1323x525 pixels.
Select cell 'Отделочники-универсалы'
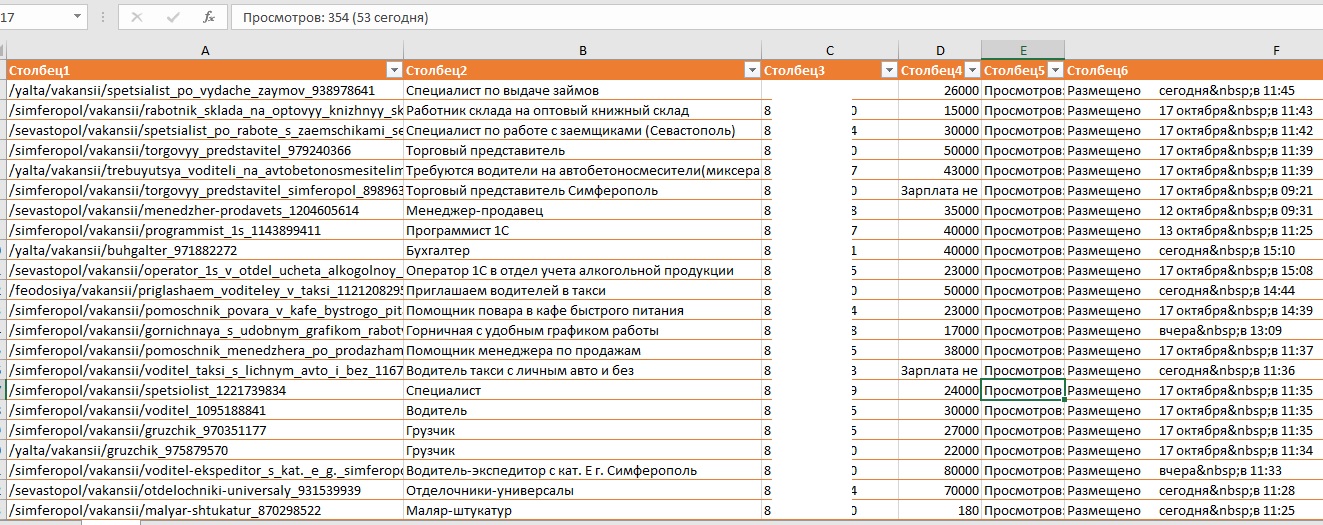tap(582, 490)
